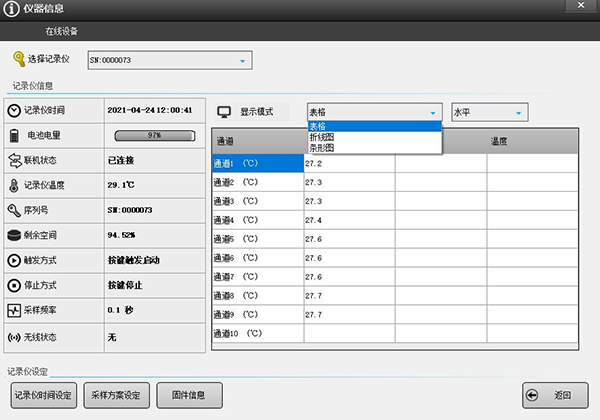This screenshot has width=600, height=420.
Task: Click the connection arrows icon for 联机状态
Action: coord(15,161)
